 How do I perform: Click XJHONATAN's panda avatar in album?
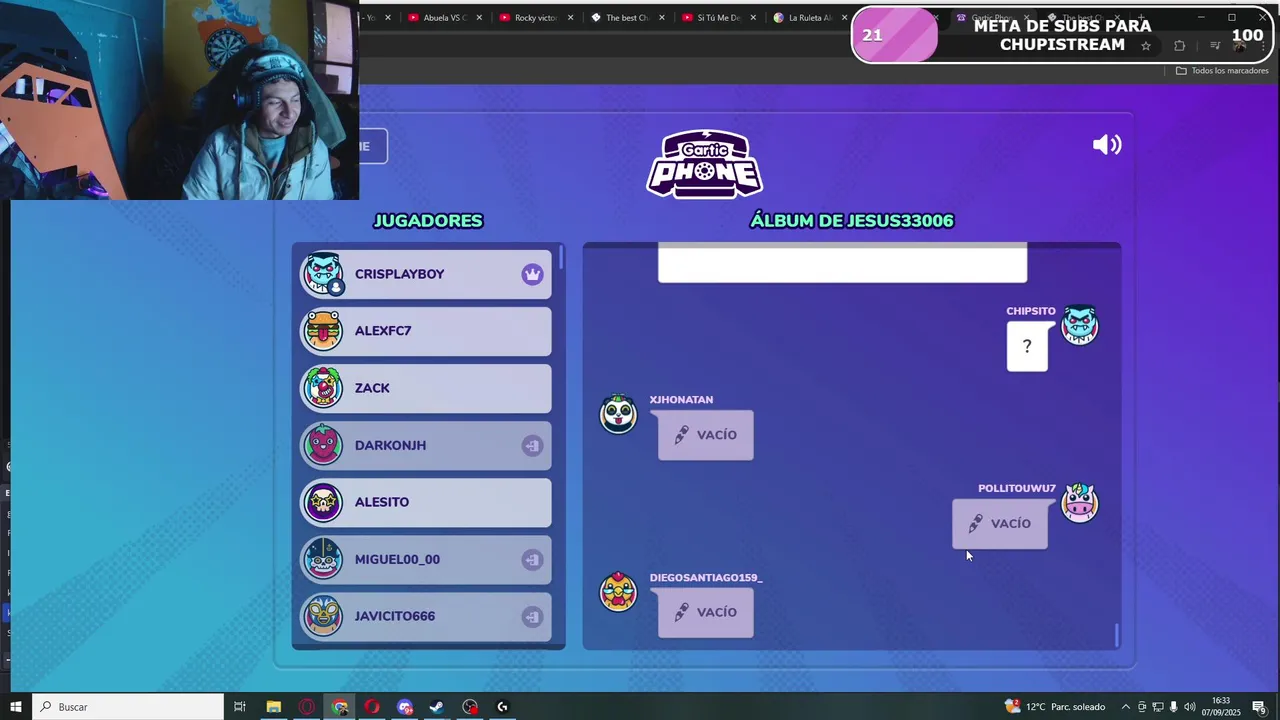[x=618, y=414]
